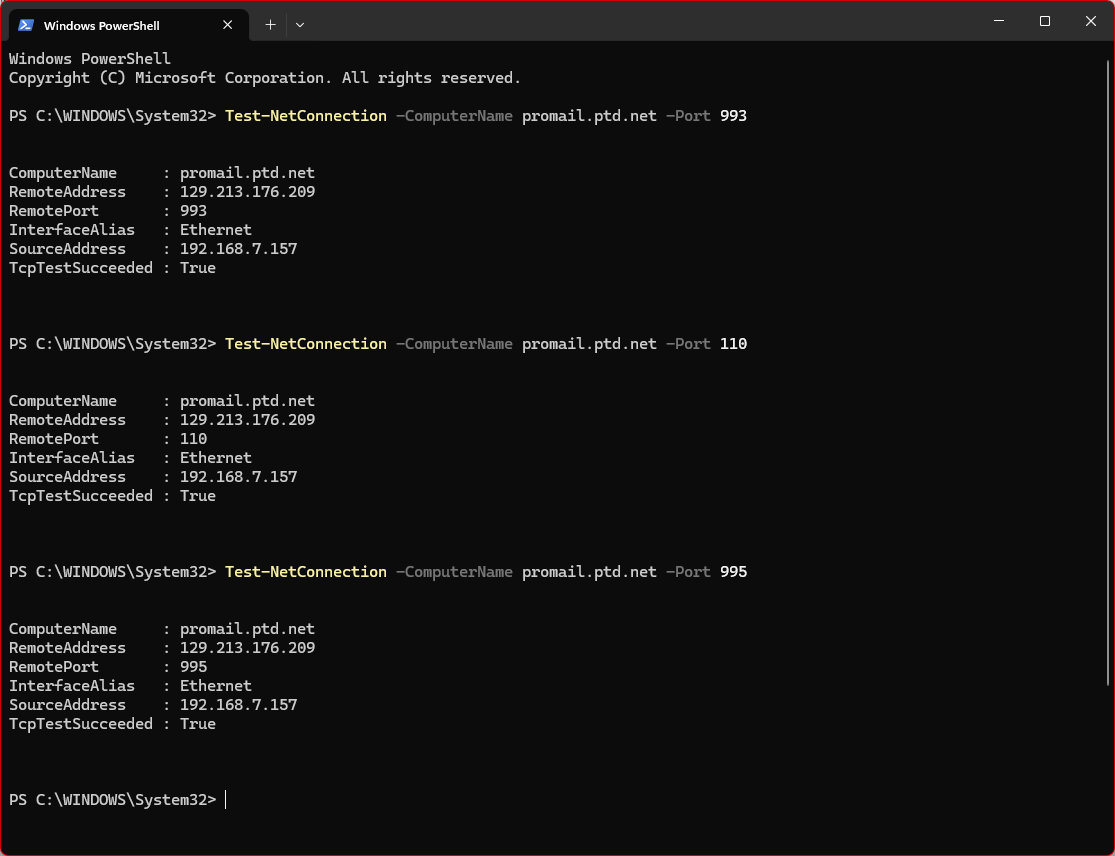Image resolution: width=1115 pixels, height=856 pixels.
Task: Click ComputerName value in port 995 results
Action: (247, 630)
